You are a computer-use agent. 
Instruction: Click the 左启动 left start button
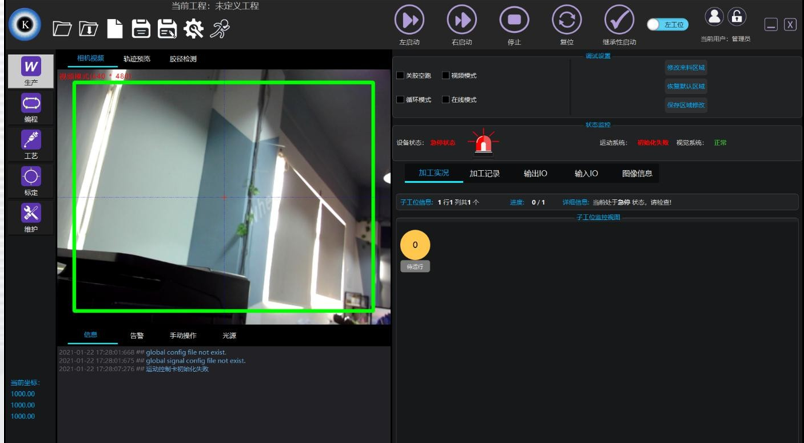point(409,20)
